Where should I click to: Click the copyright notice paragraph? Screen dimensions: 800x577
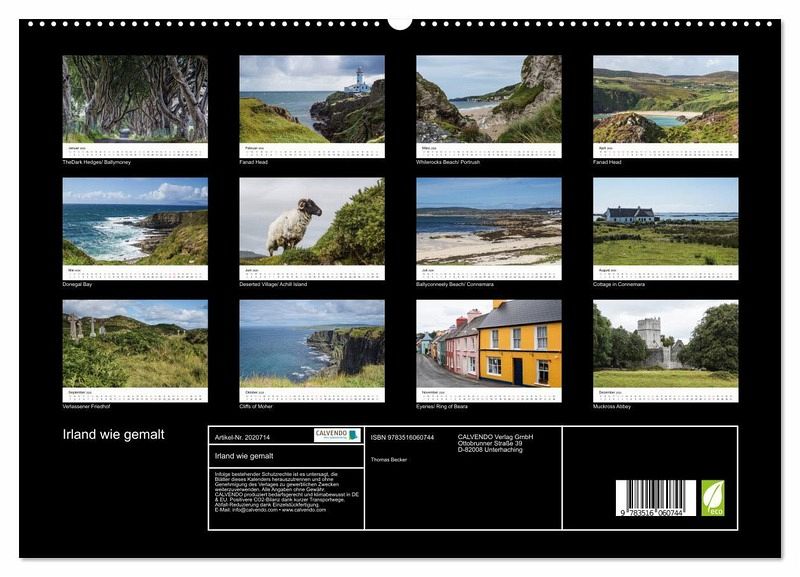point(287,492)
